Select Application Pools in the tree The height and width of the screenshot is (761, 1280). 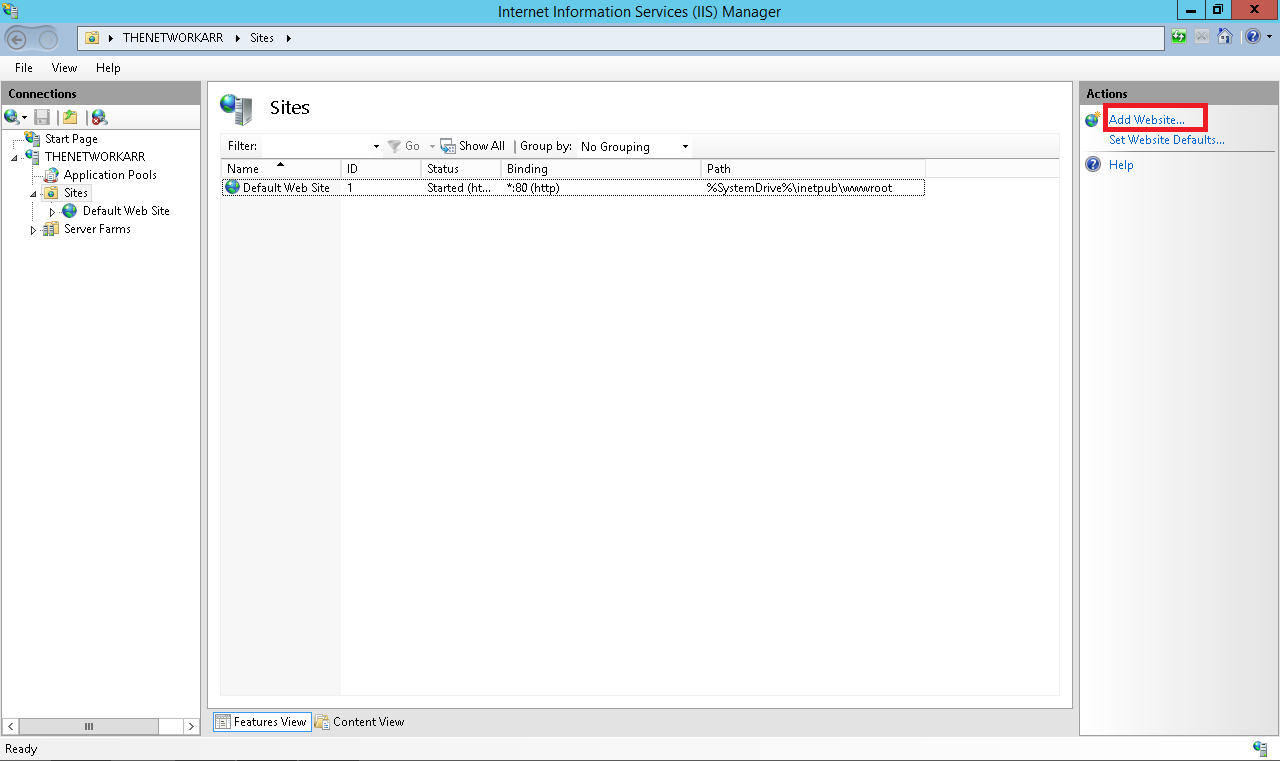click(x=110, y=175)
